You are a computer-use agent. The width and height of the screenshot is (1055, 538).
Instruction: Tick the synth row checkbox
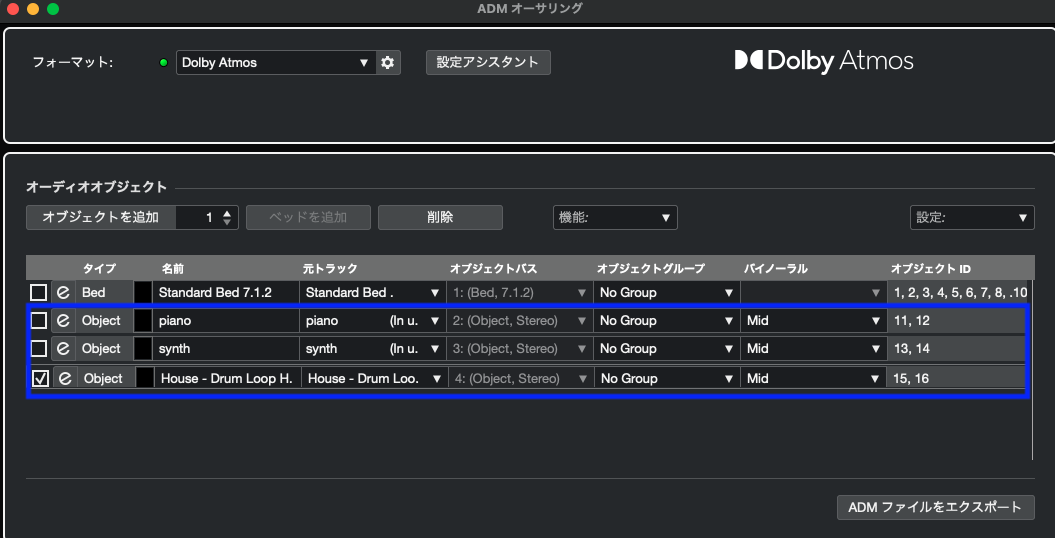coord(38,349)
